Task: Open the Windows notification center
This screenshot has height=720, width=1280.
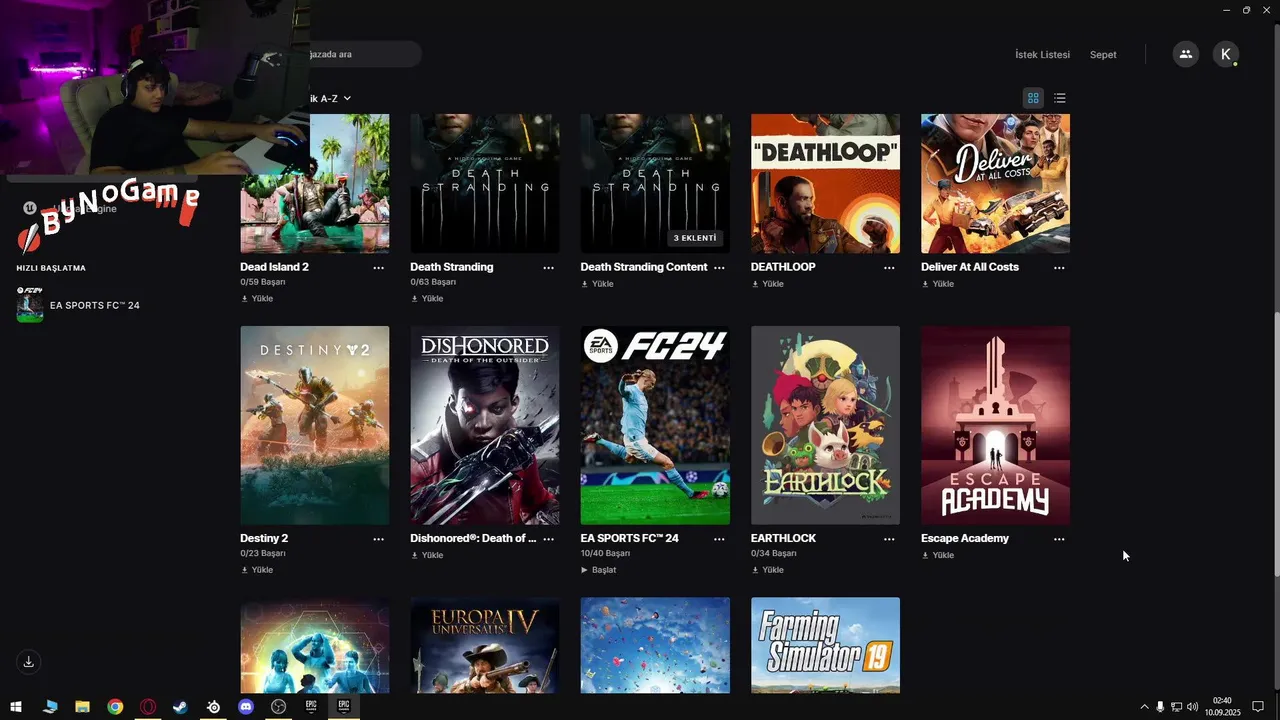Action: tap(1258, 707)
